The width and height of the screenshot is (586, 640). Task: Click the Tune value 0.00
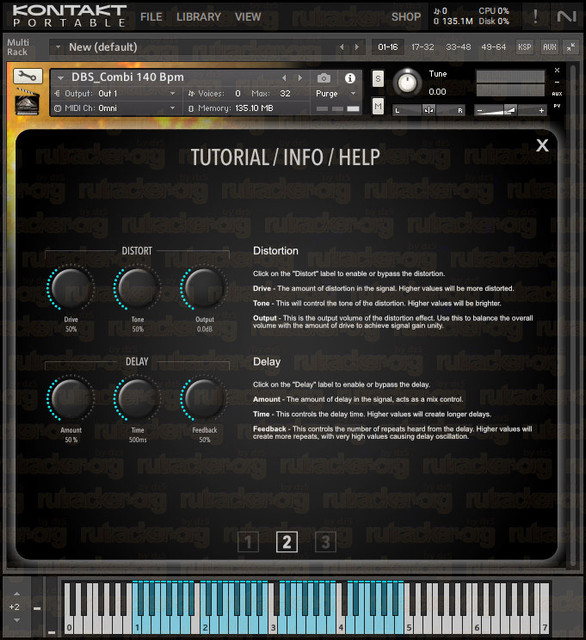pyautogui.click(x=437, y=92)
